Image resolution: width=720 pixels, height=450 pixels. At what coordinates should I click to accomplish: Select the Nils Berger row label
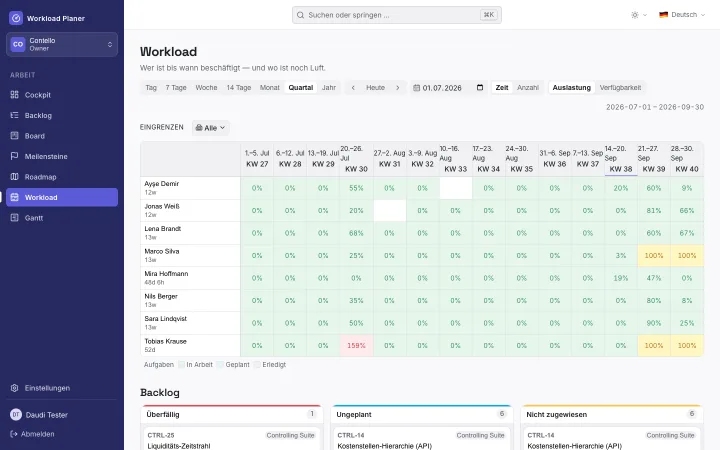coord(190,301)
